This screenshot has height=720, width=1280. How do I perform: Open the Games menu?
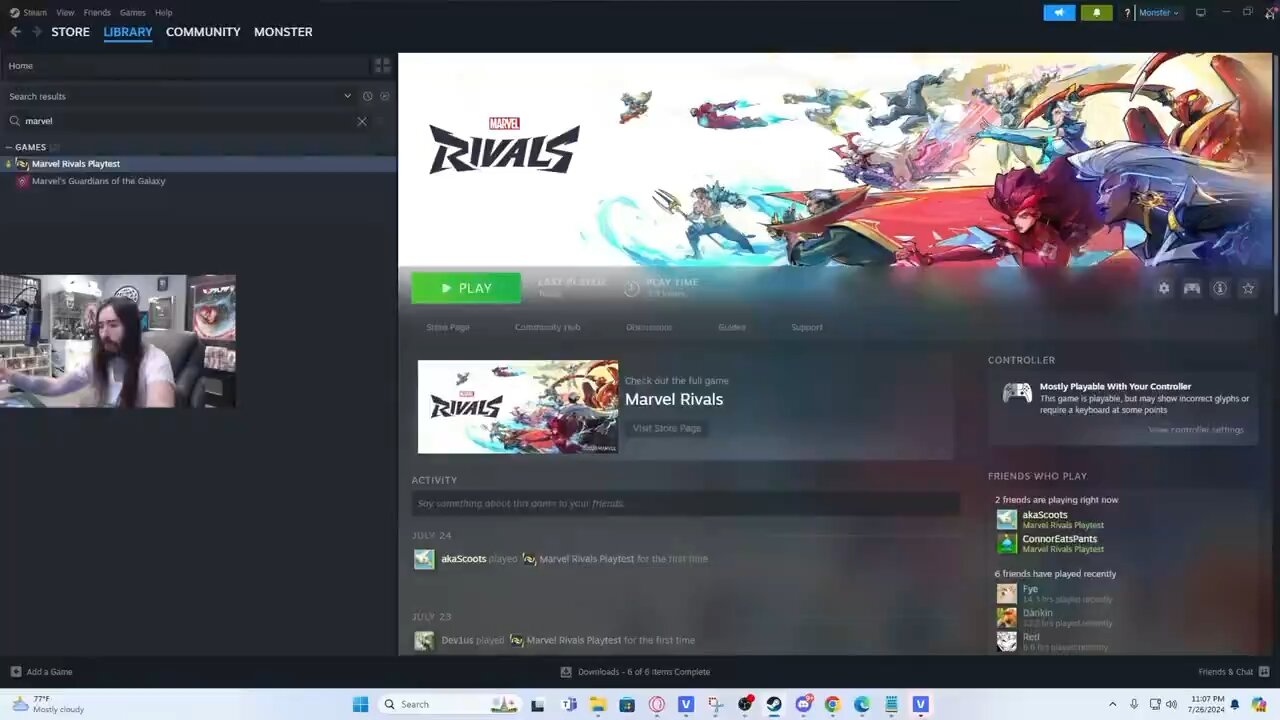[x=132, y=13]
